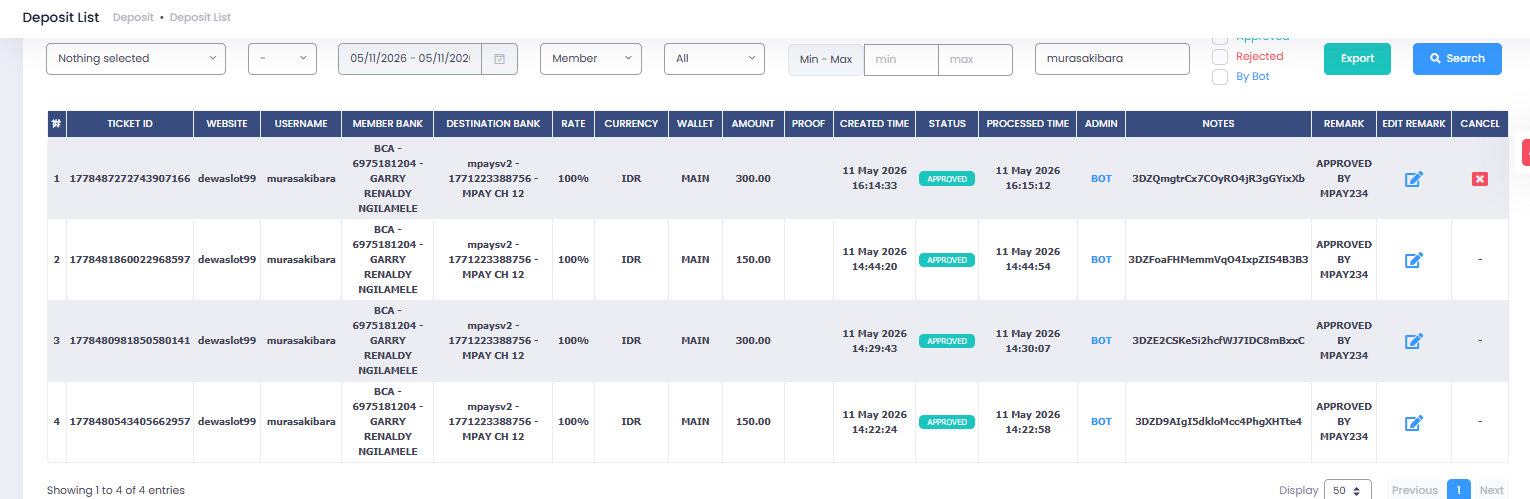The image size is (1530, 499).
Task: Open the Display 50 entries selector
Action: tap(1348, 490)
